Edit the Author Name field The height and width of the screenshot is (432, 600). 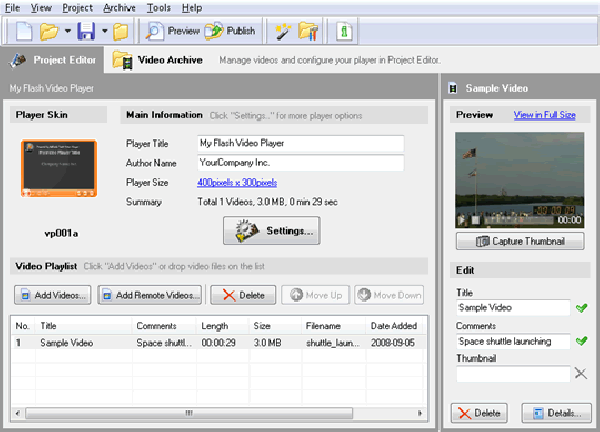(x=300, y=163)
